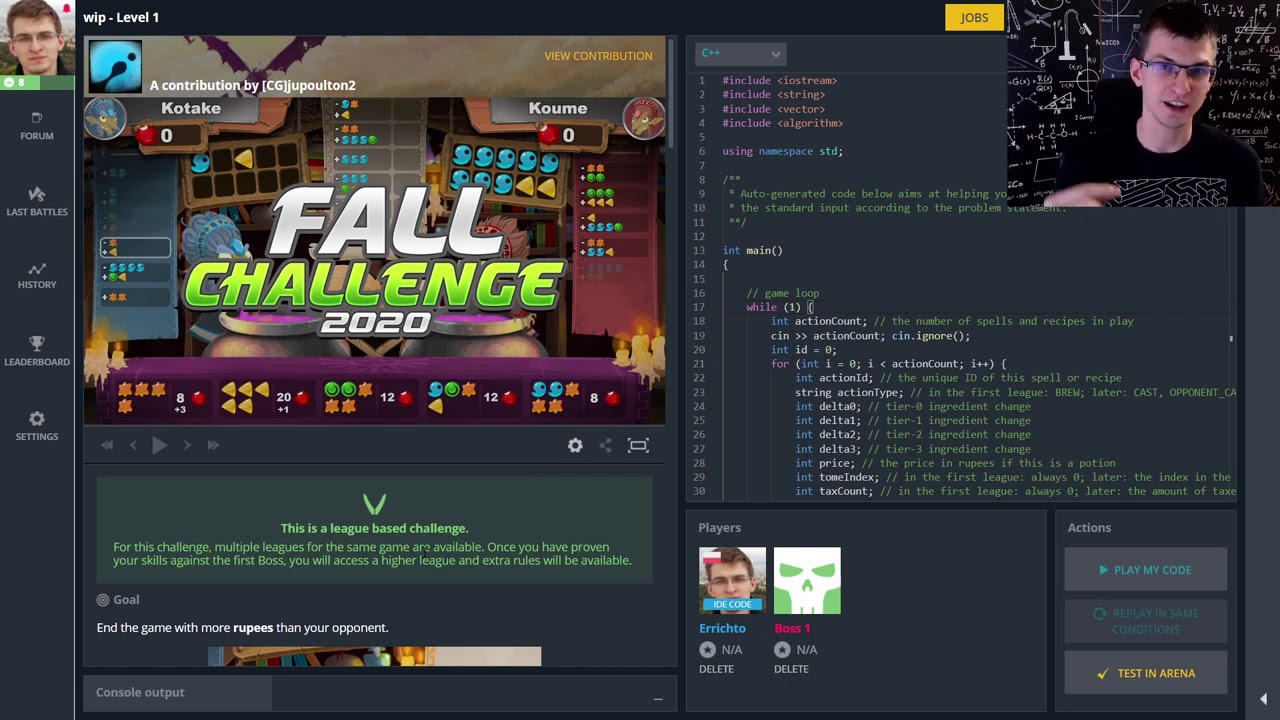Click TEST IN ARENA button

(1145, 673)
